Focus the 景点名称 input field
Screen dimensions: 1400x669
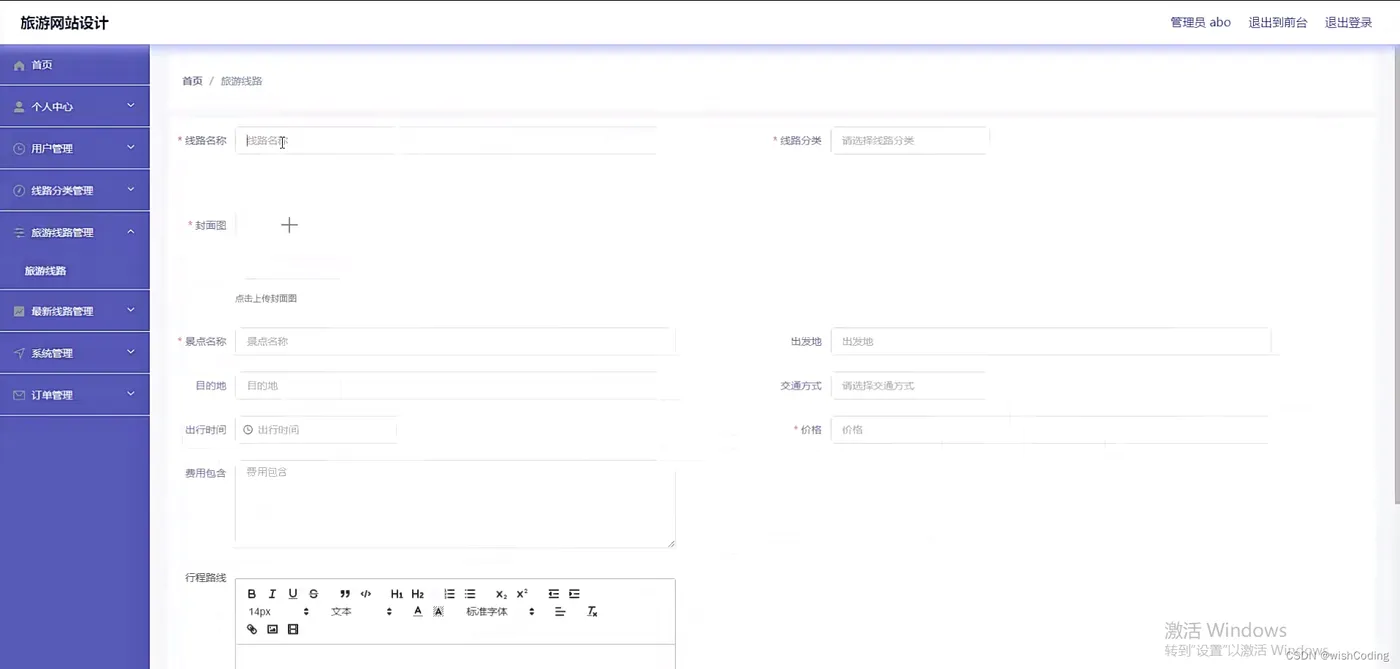455,341
